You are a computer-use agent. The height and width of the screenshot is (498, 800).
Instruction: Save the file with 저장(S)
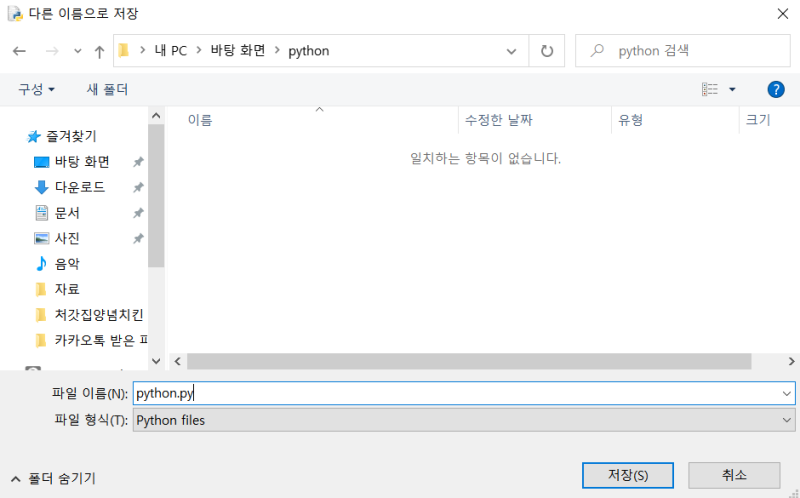628,476
